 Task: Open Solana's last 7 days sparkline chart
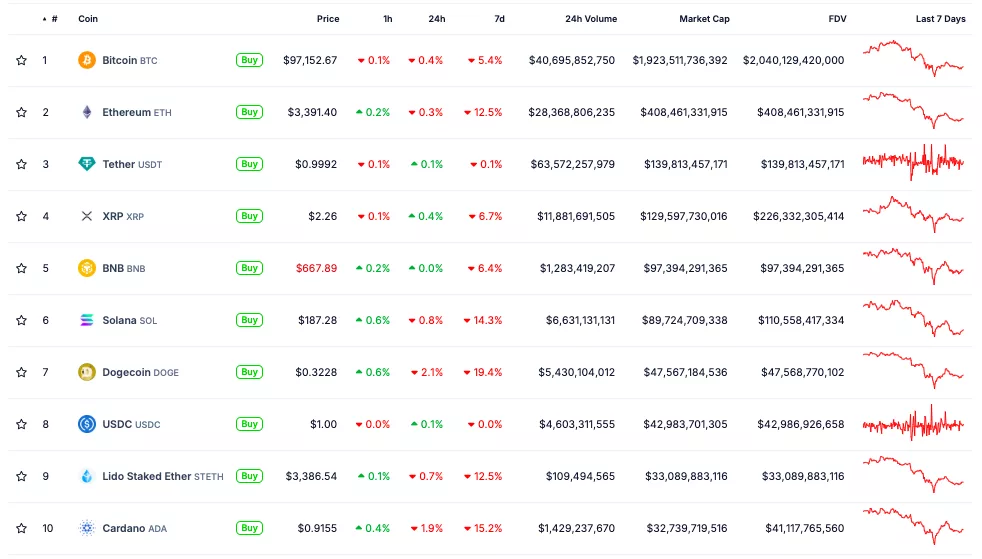tap(913, 318)
